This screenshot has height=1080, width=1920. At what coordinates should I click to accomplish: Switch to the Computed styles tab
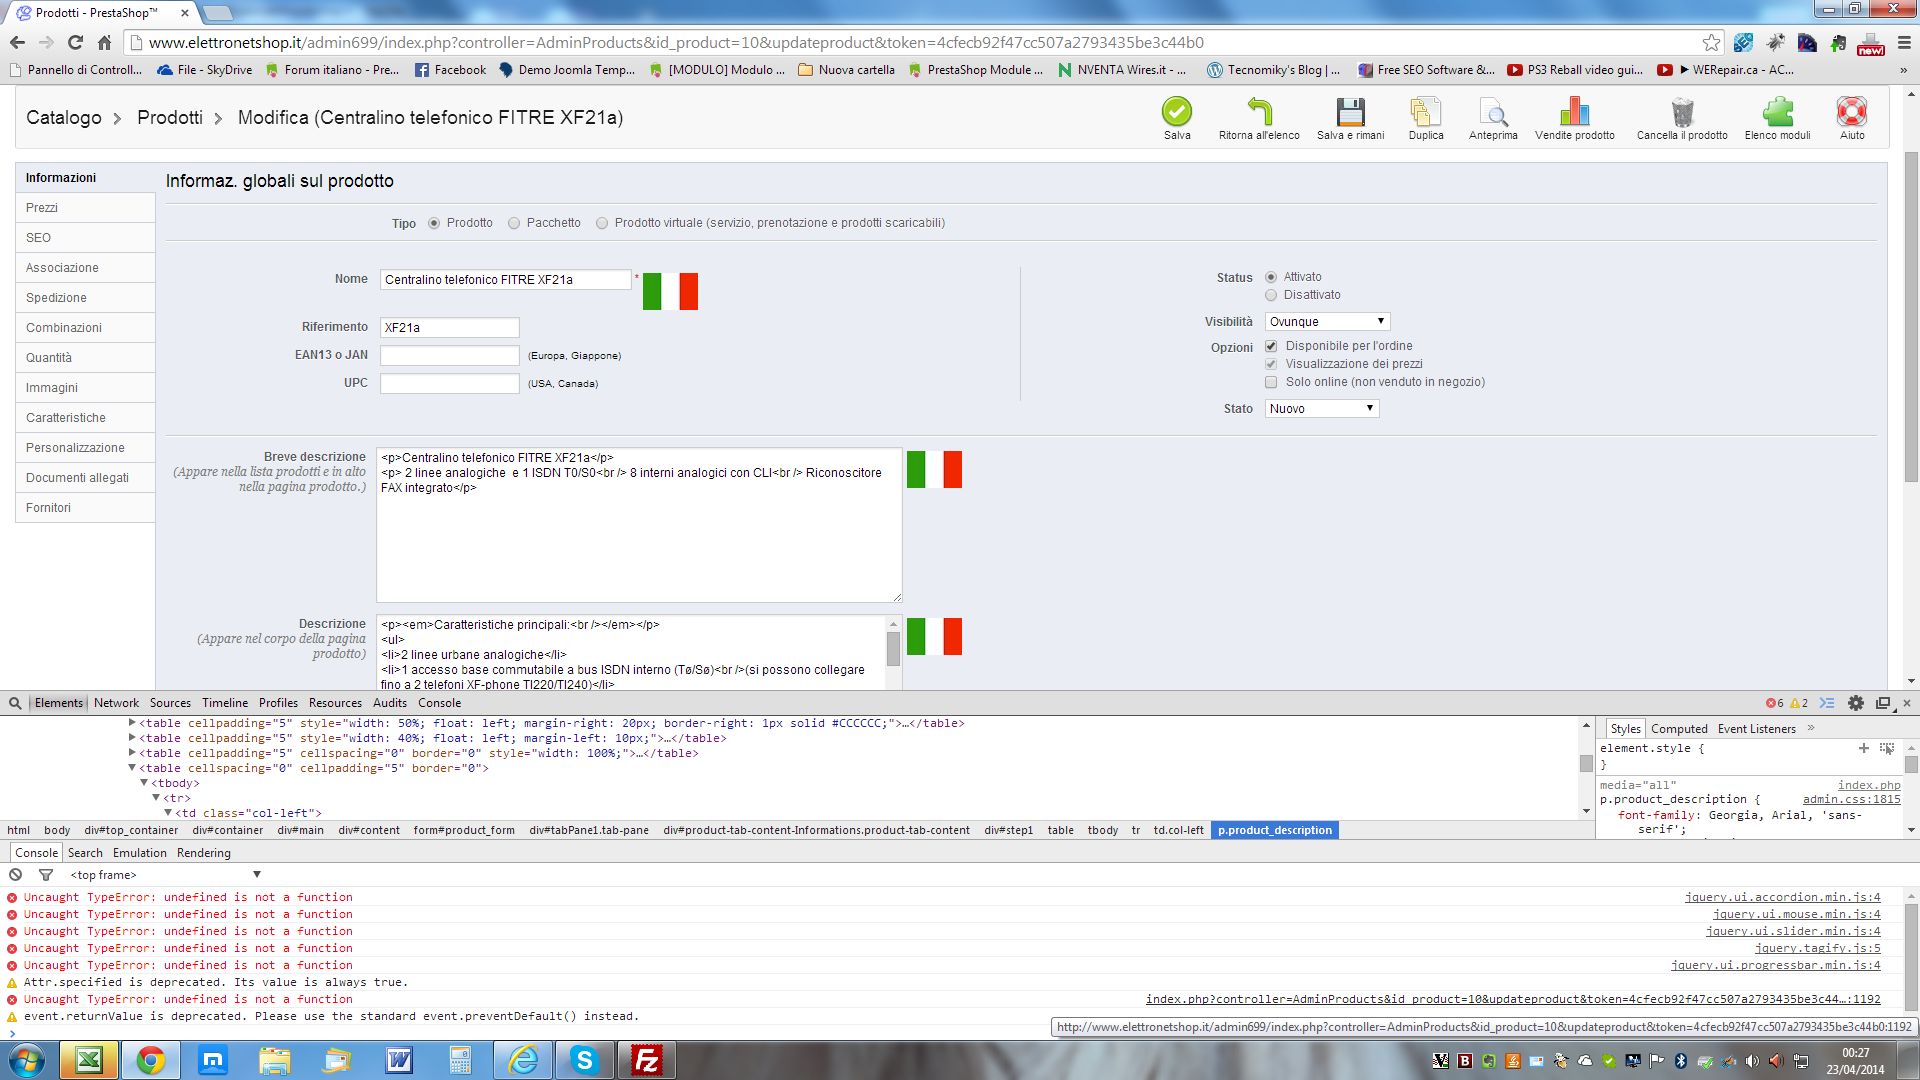click(1679, 729)
